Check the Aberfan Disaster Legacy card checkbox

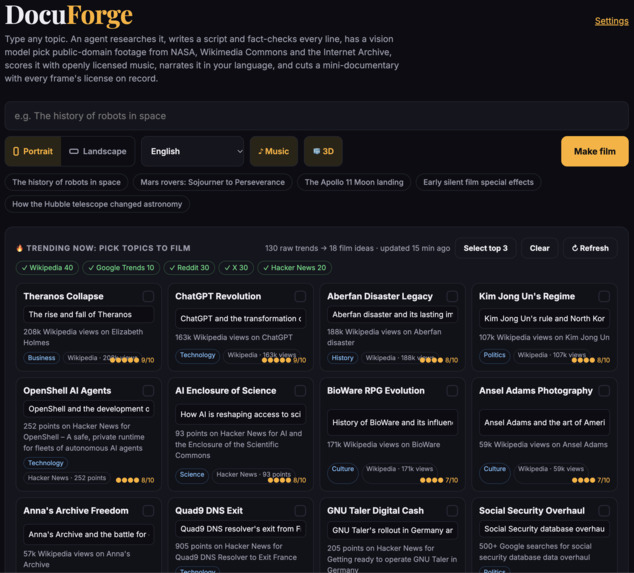point(452,296)
